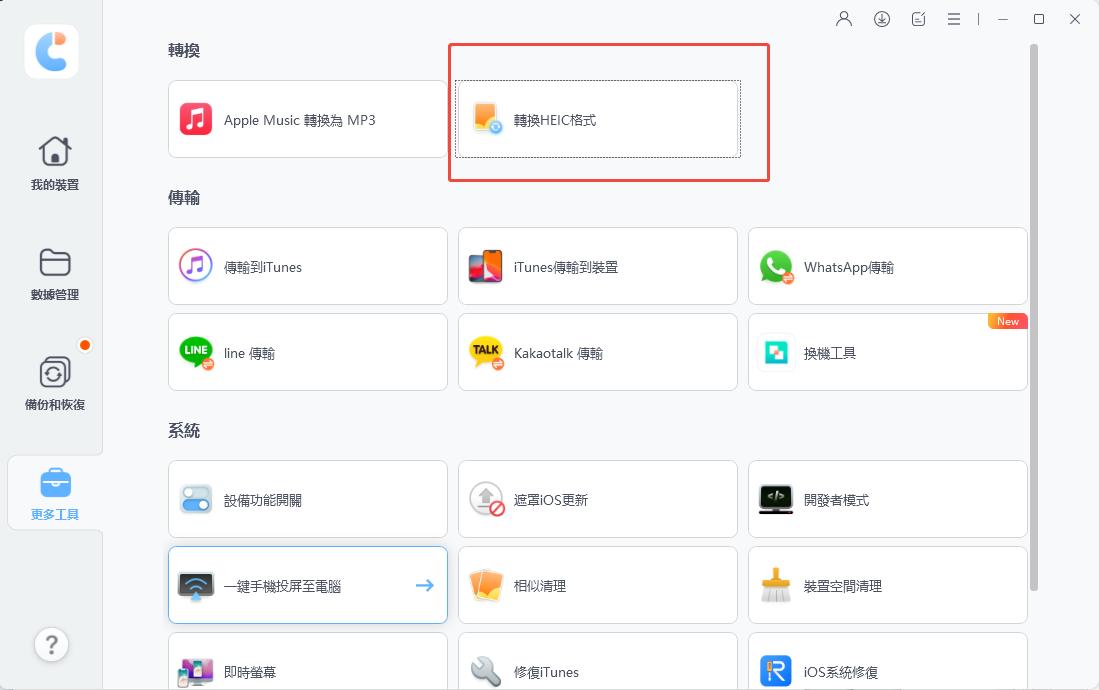The width and height of the screenshot is (1099, 690).
Task: Open the 轉換HEIC格式 converter
Action: [x=598, y=119]
